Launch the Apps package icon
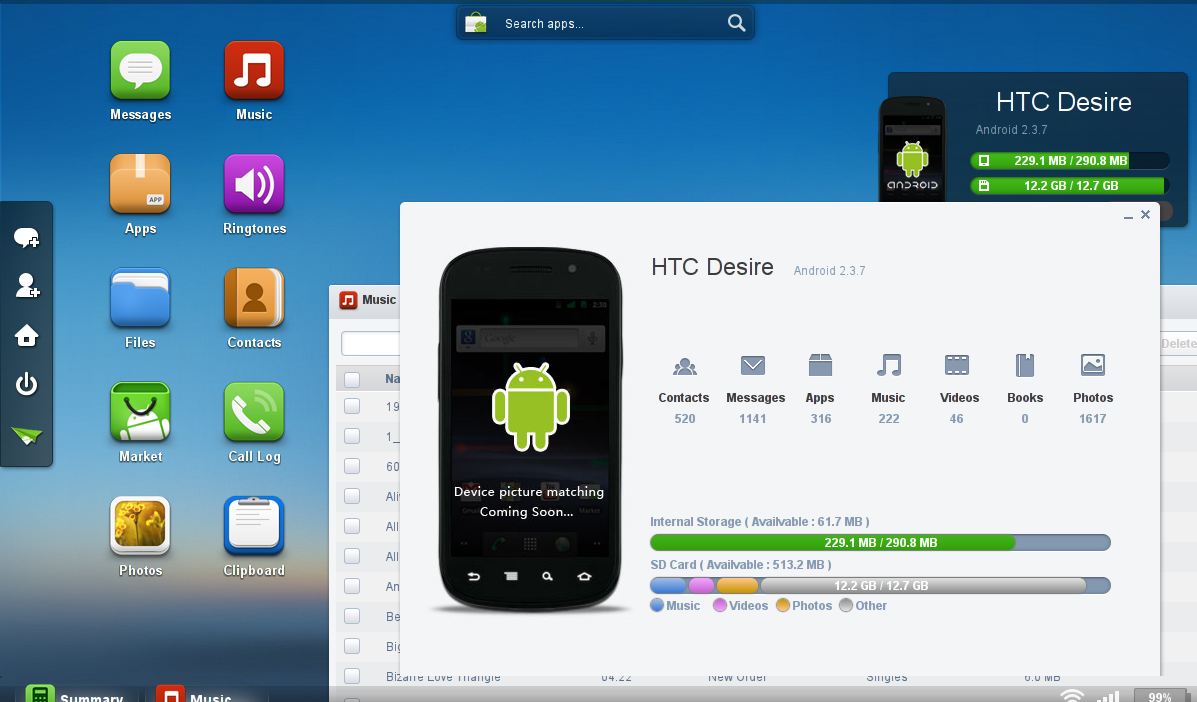The height and width of the screenshot is (702, 1197). coord(140,184)
